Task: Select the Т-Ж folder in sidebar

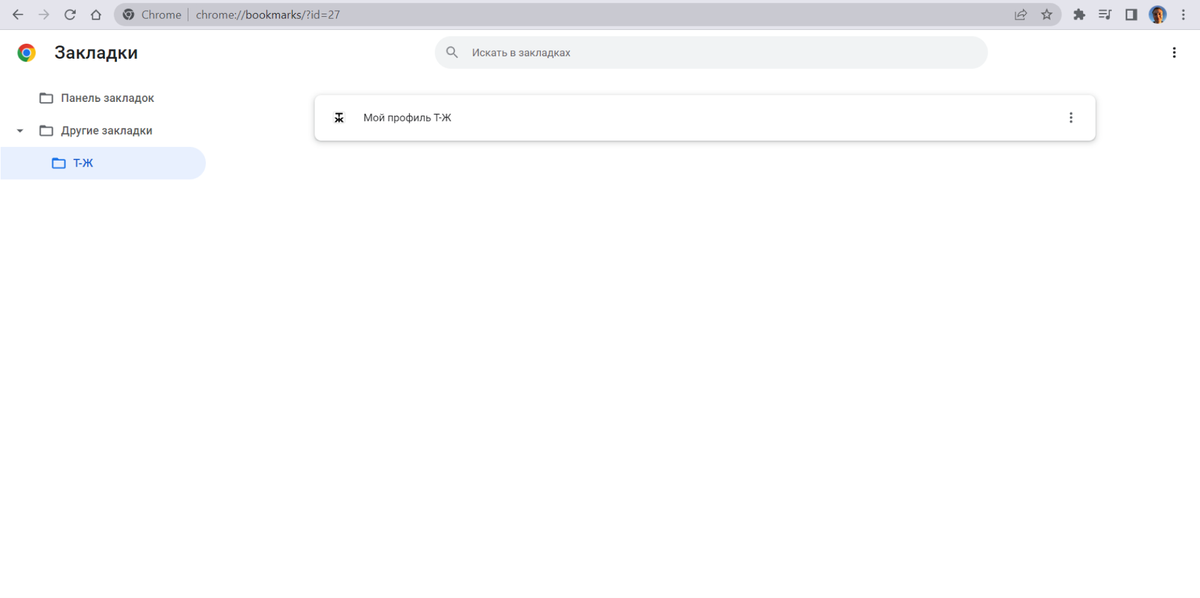Action: click(x=103, y=163)
